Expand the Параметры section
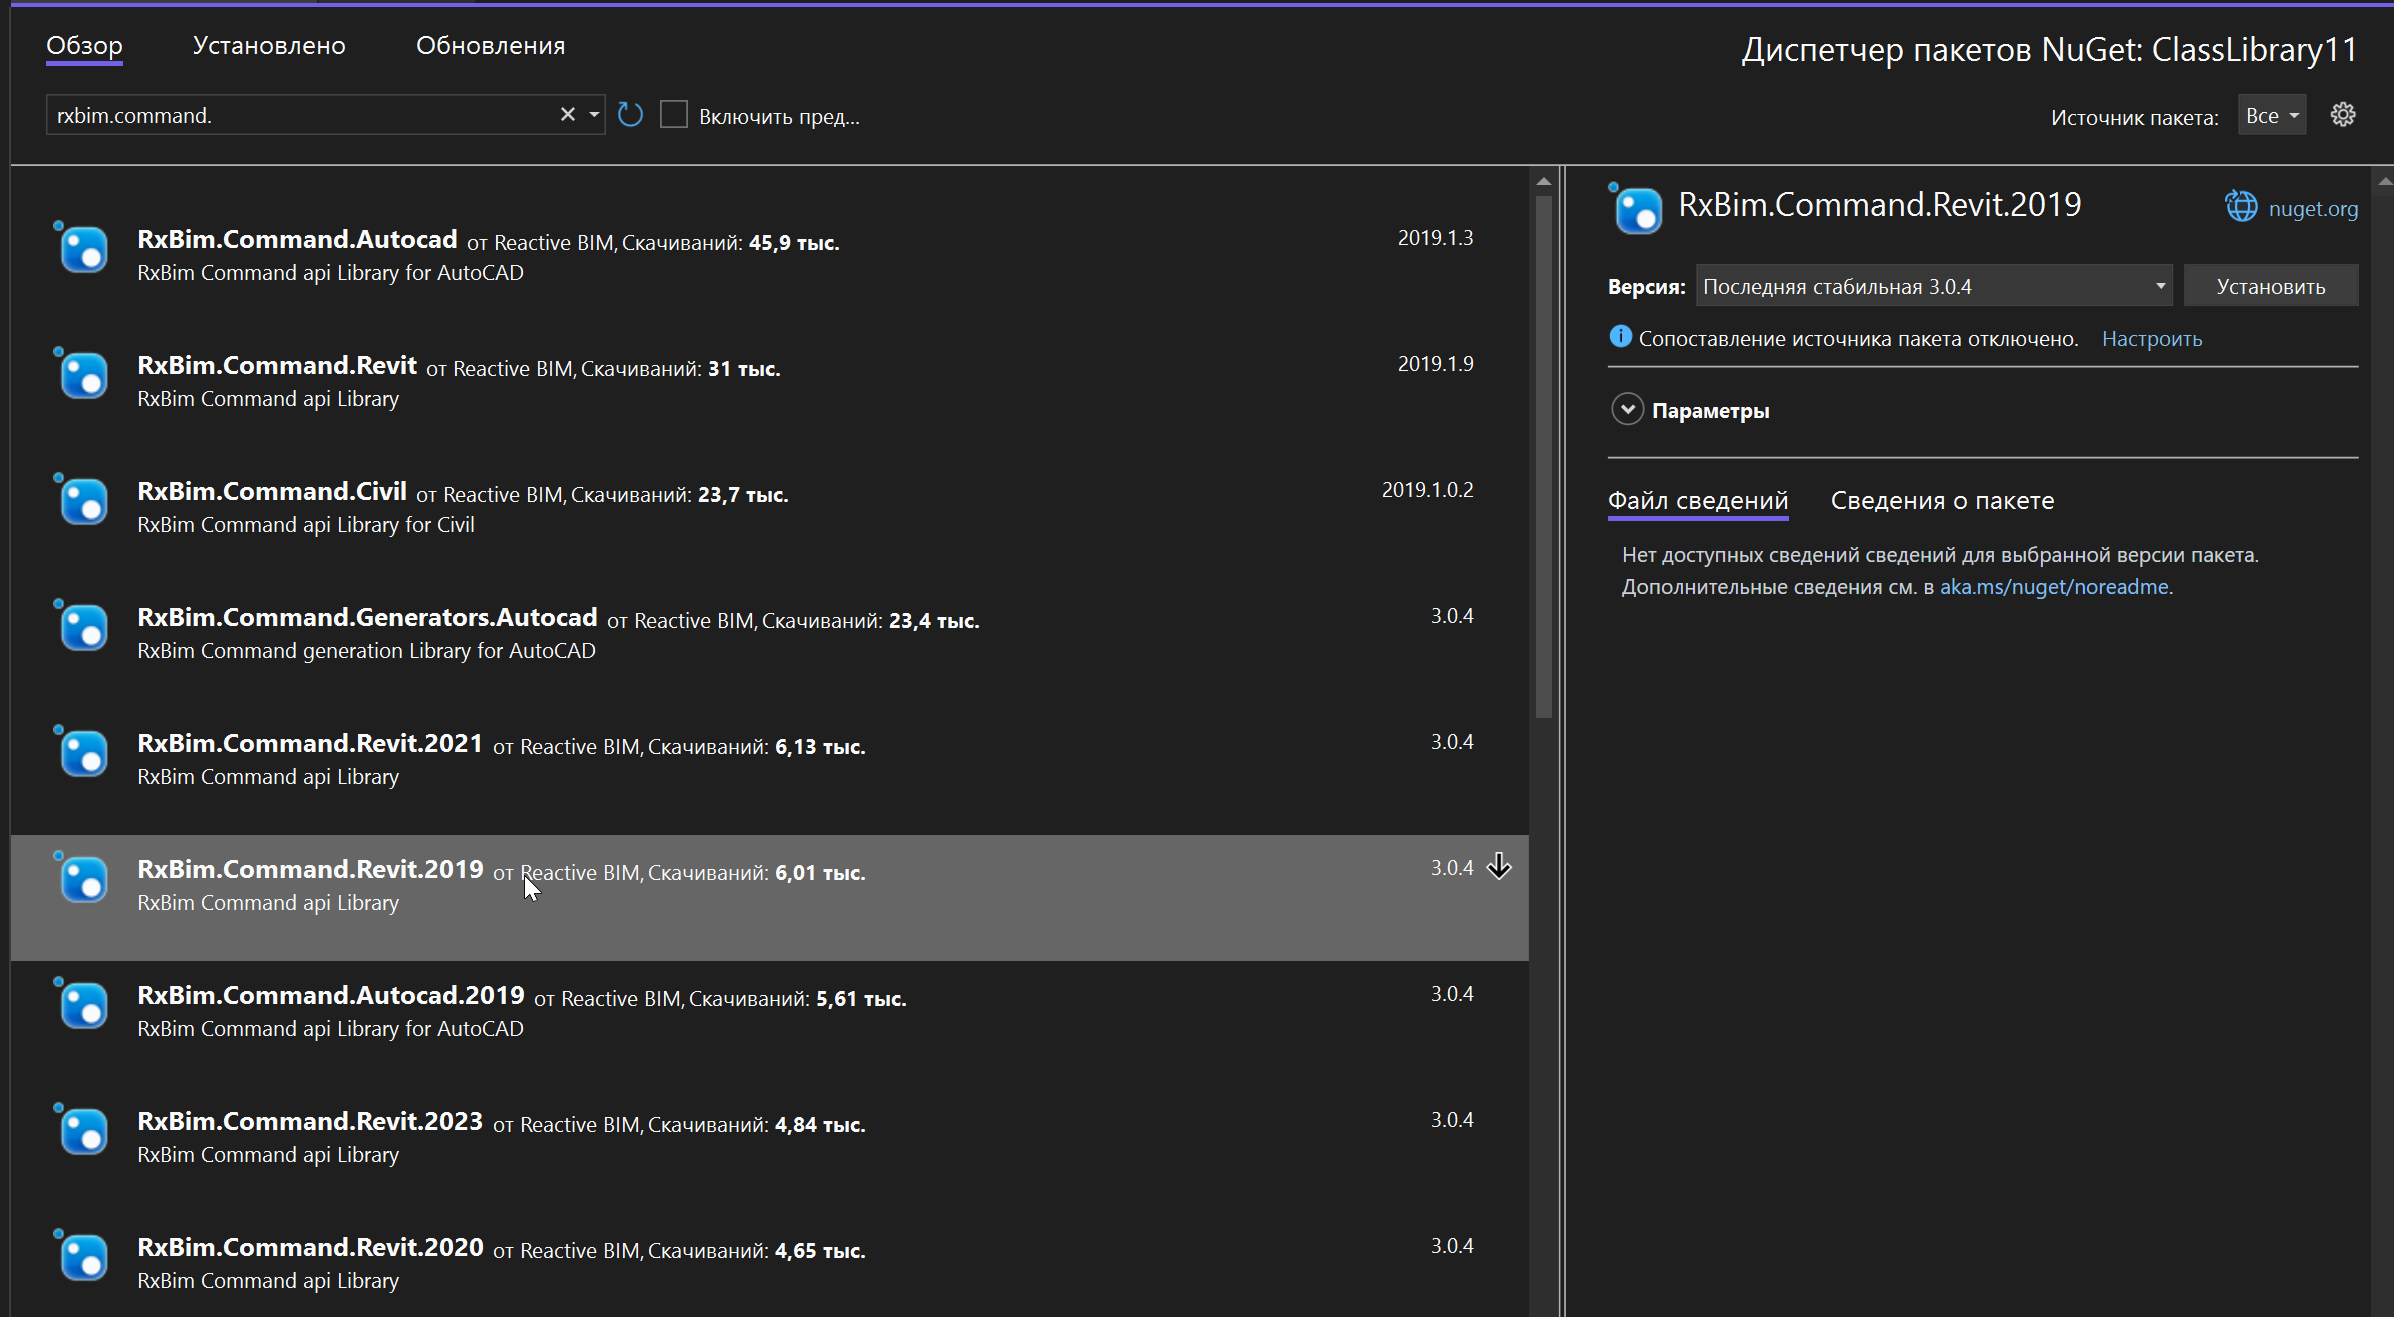Screen dimensions: 2394x1317 (x=1628, y=410)
